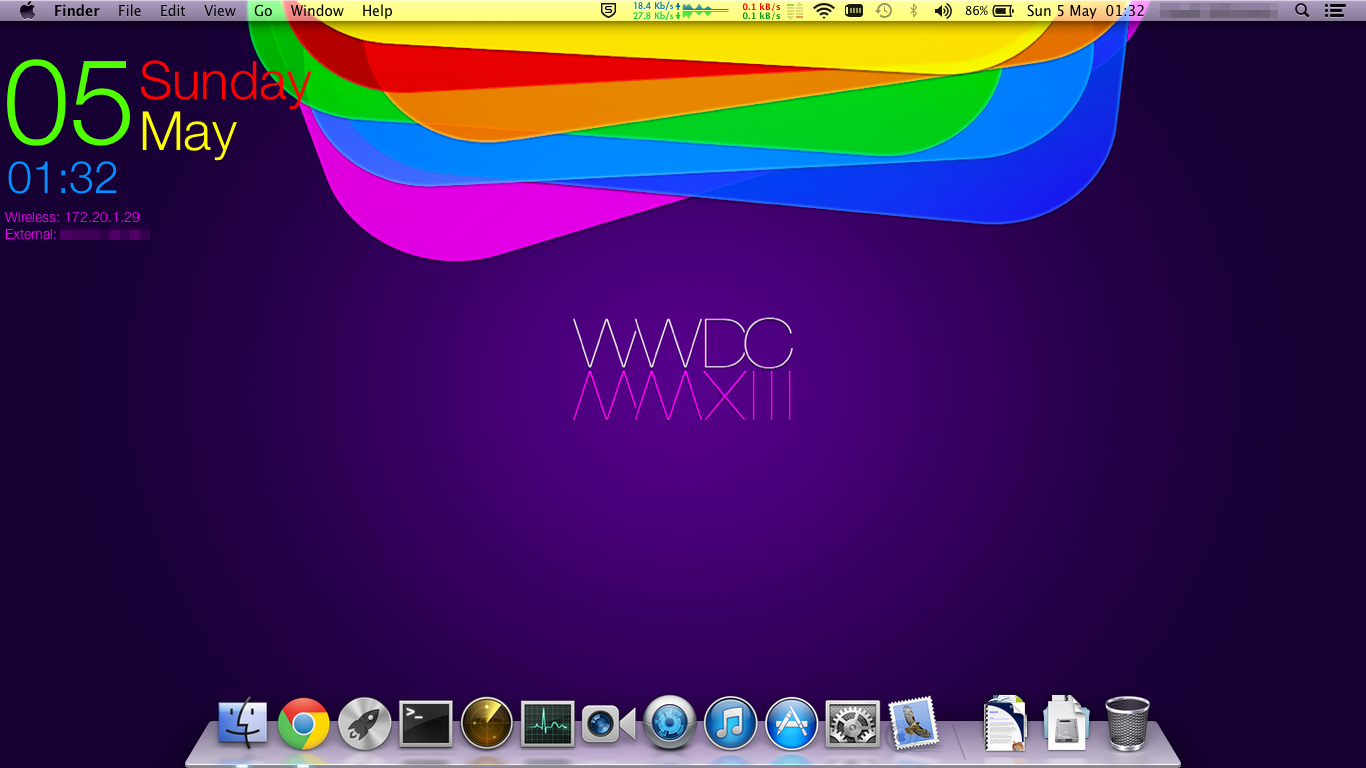Open the blurred user account menu
Viewport: 1366px width, 768px height.
click(x=1219, y=11)
